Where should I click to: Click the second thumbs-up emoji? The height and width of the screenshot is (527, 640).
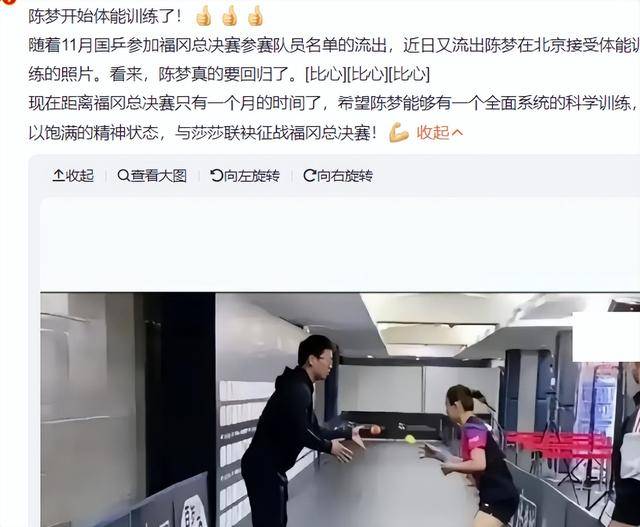point(229,16)
